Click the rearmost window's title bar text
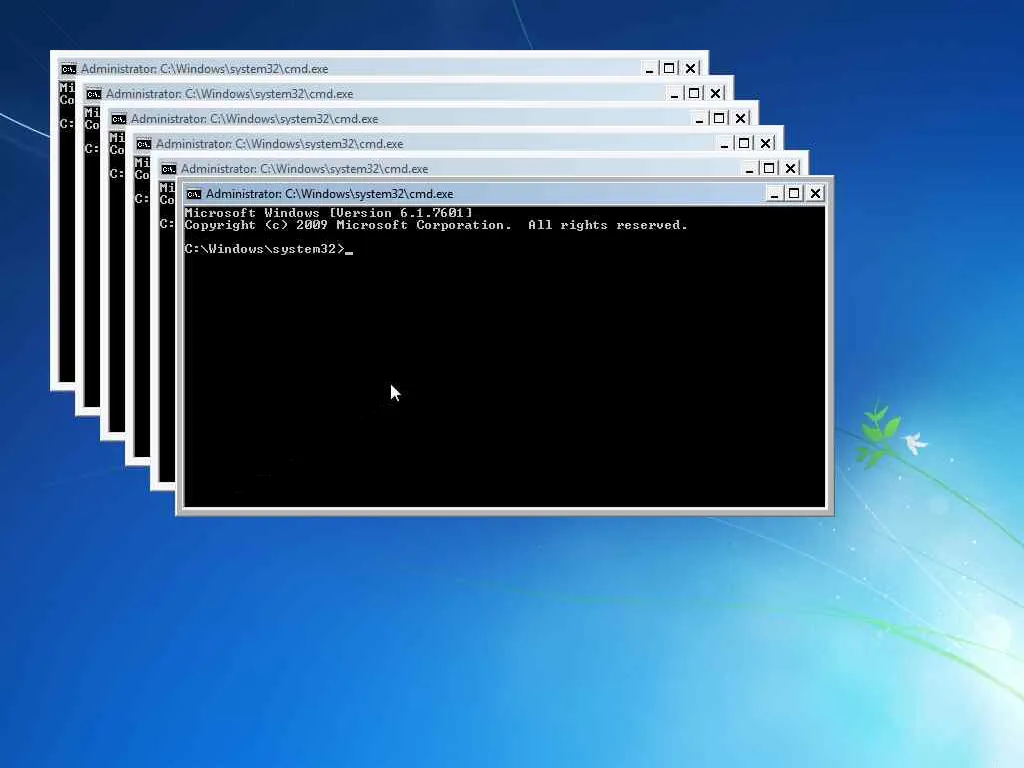Image resolution: width=1024 pixels, height=768 pixels. 204,69
